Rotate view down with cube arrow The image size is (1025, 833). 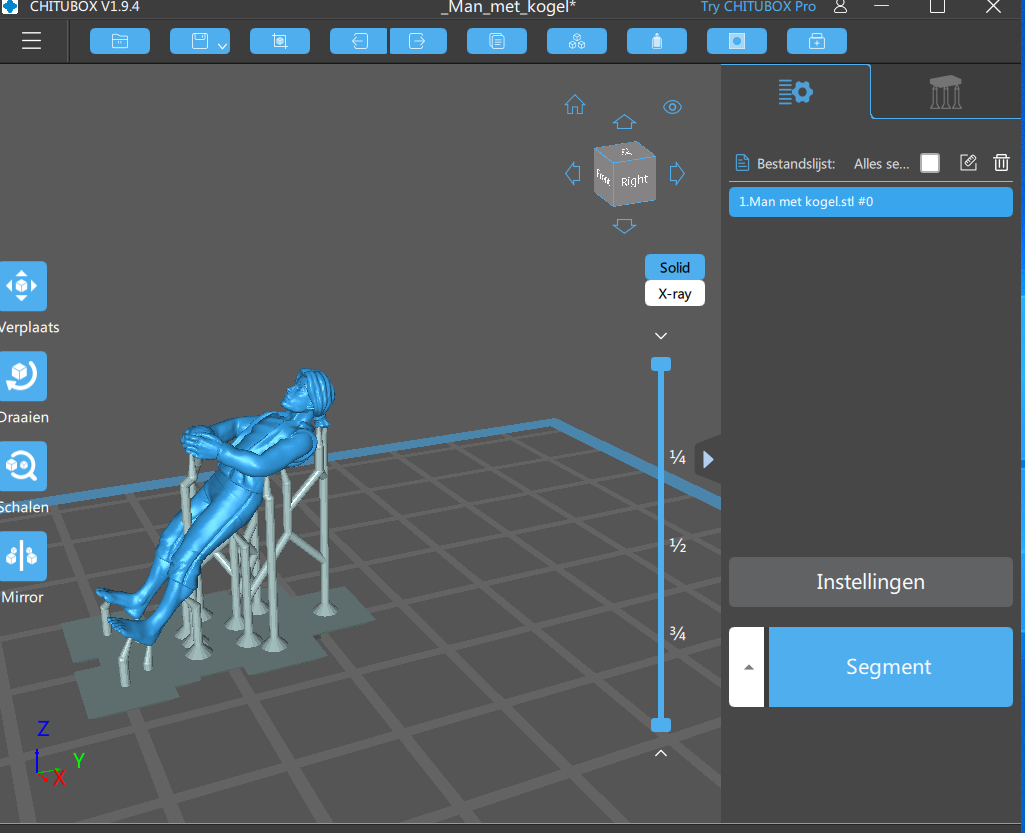click(x=624, y=226)
